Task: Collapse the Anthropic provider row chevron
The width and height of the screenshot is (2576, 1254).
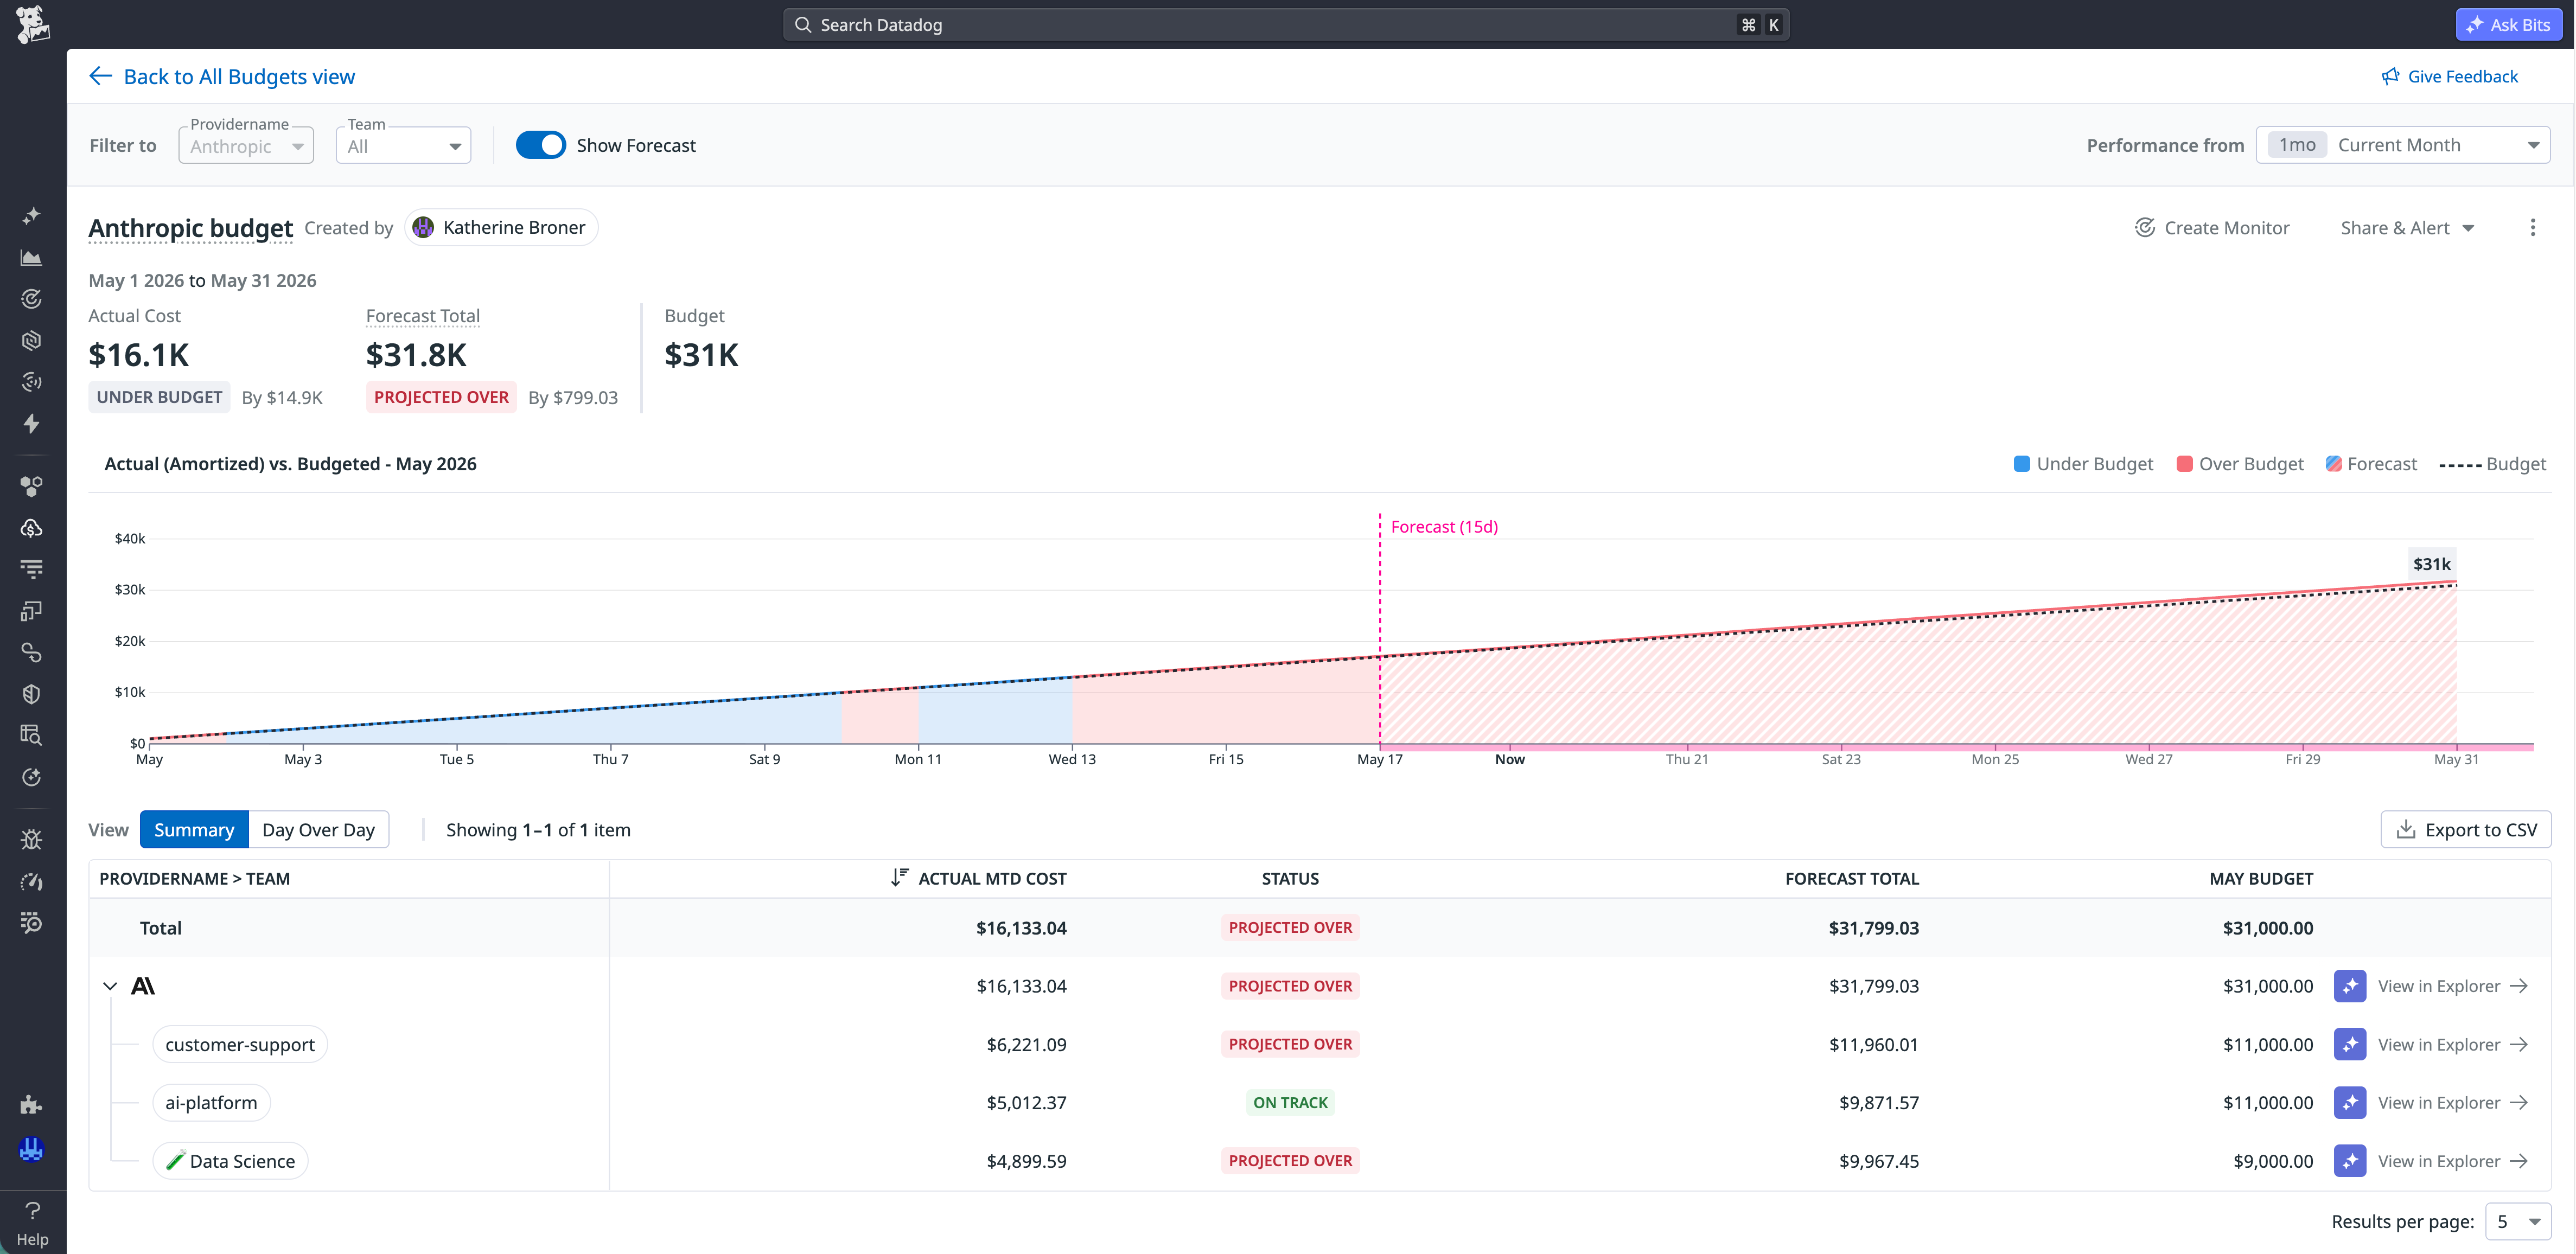Action: click(x=110, y=987)
